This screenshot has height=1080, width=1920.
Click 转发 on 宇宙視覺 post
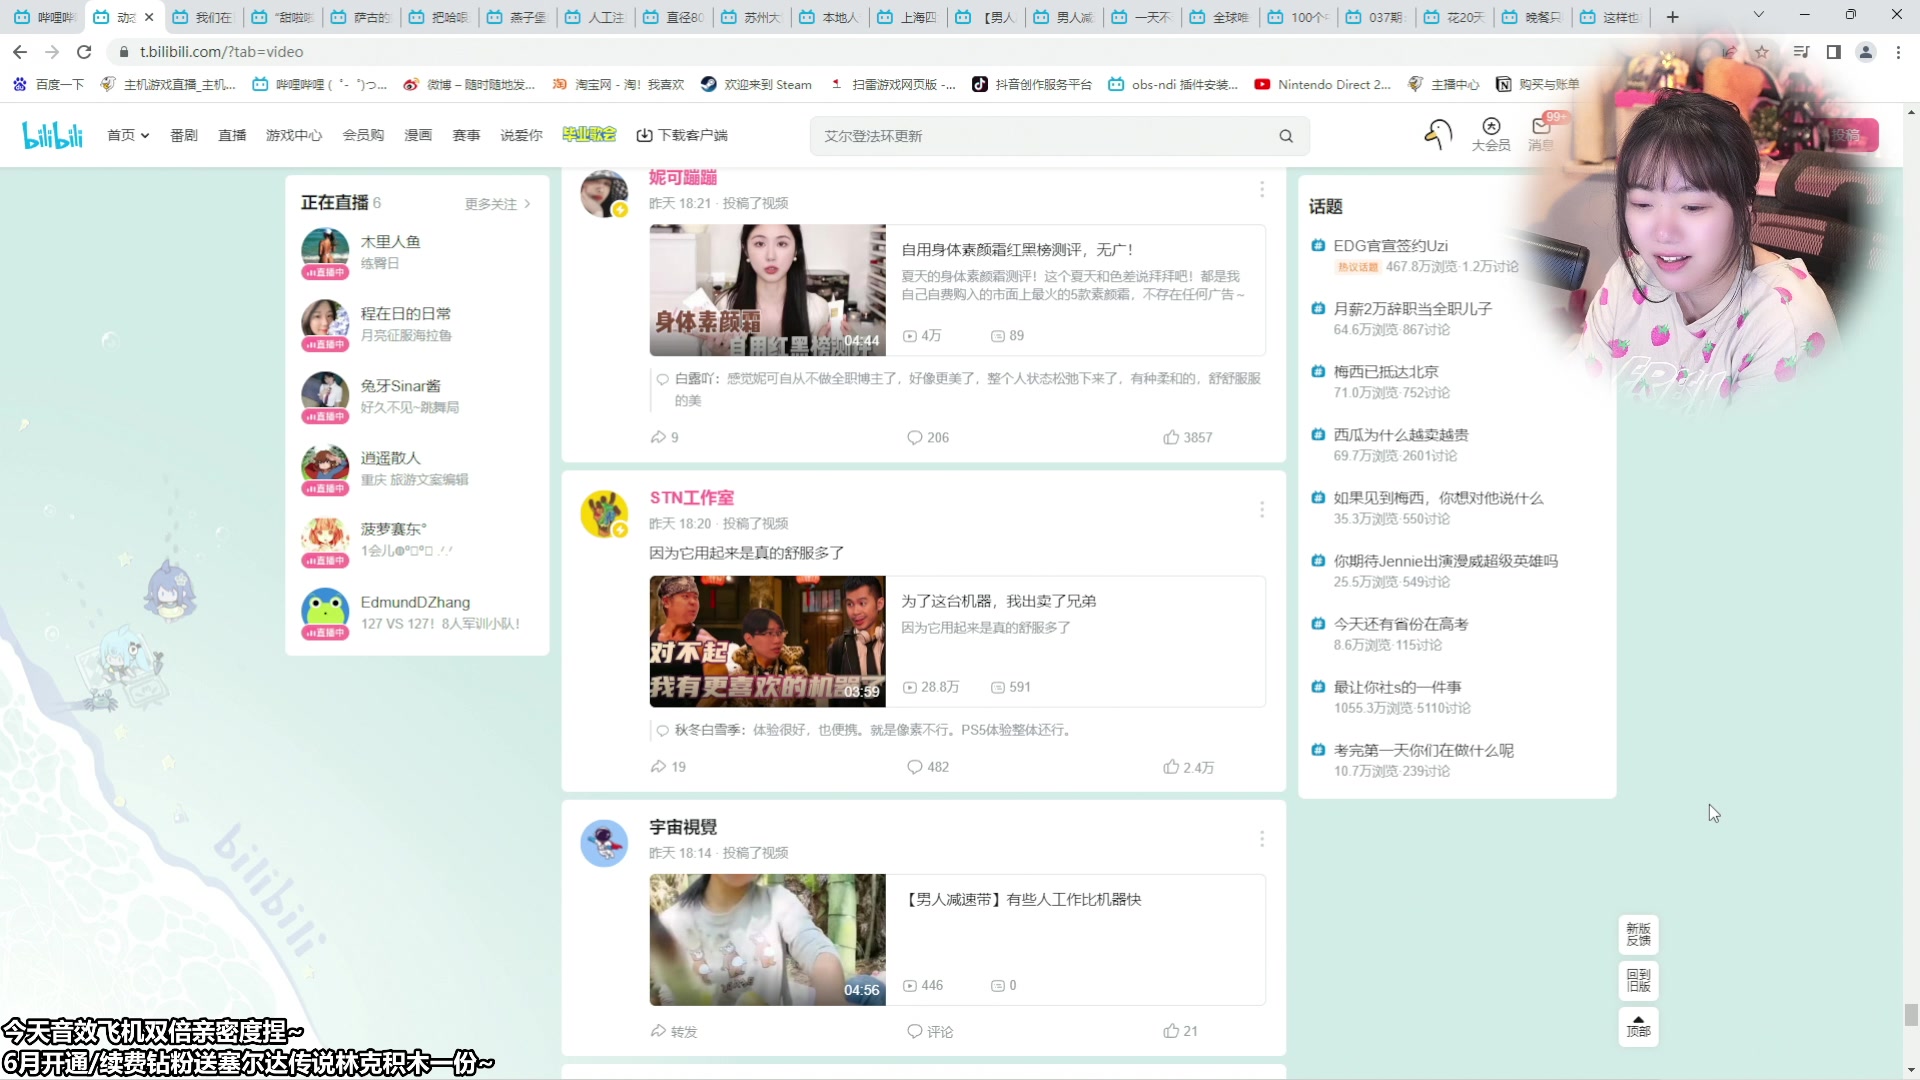[673, 1031]
